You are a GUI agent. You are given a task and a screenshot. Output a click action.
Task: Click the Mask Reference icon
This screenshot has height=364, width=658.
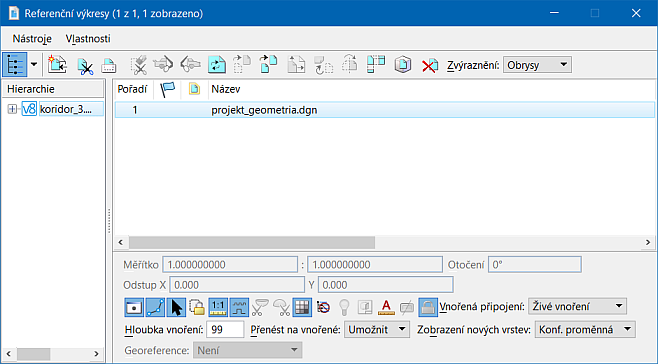(109, 65)
